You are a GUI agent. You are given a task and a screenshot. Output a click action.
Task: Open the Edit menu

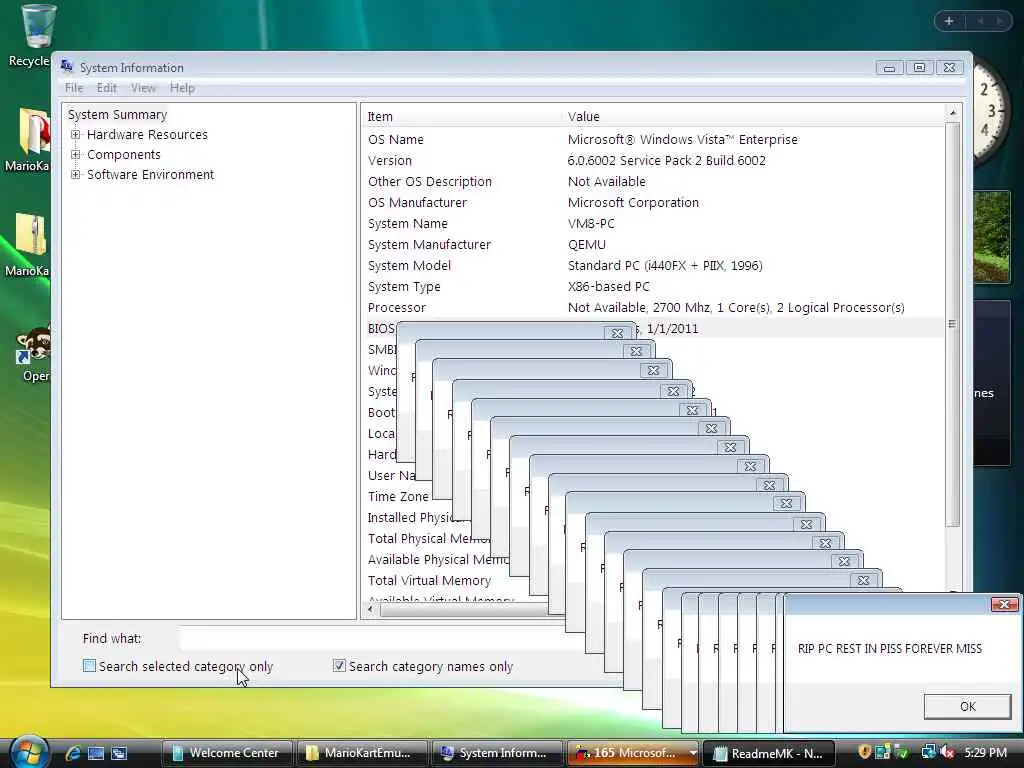106,88
